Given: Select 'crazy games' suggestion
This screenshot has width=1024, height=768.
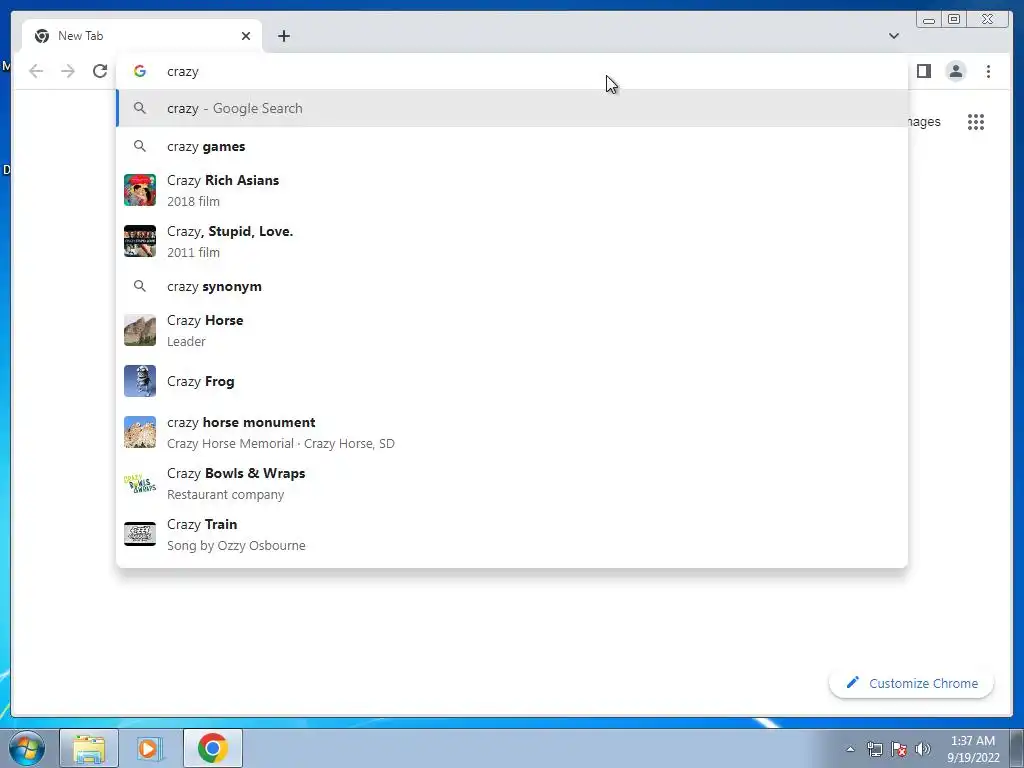Looking at the screenshot, I should [512, 146].
